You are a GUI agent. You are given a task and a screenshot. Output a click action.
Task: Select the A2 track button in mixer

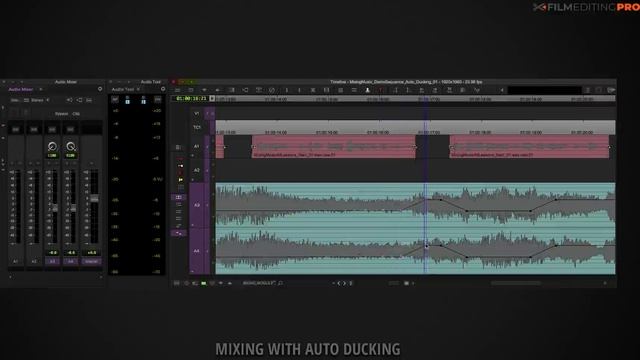point(34,261)
